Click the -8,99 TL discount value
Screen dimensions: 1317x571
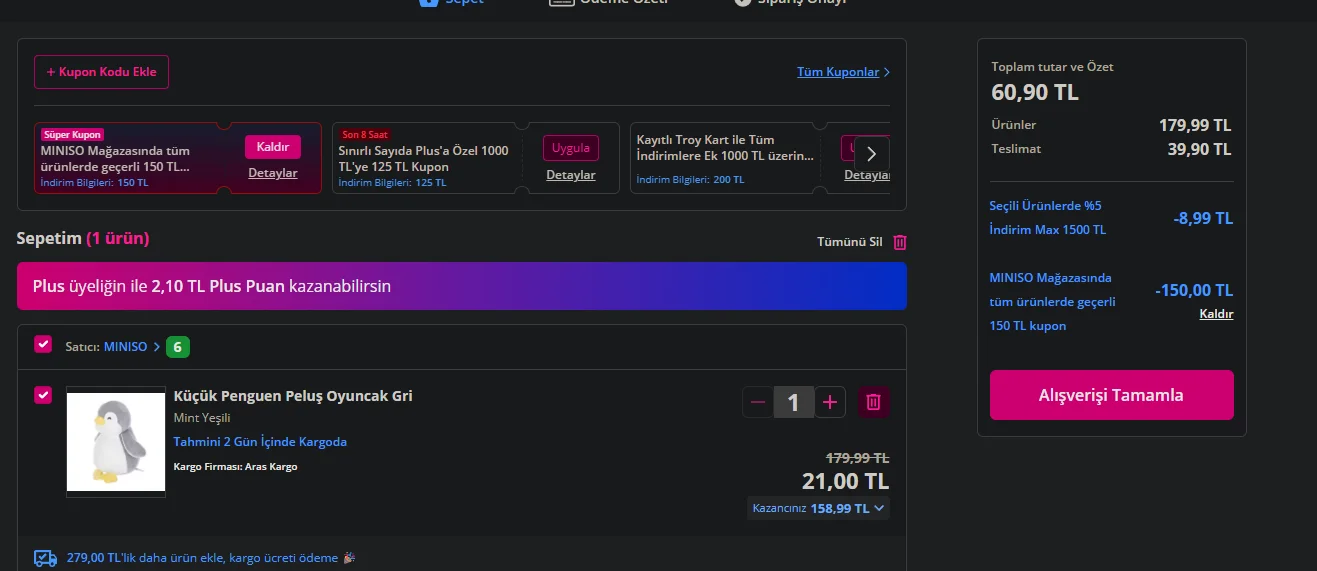[1203, 218]
